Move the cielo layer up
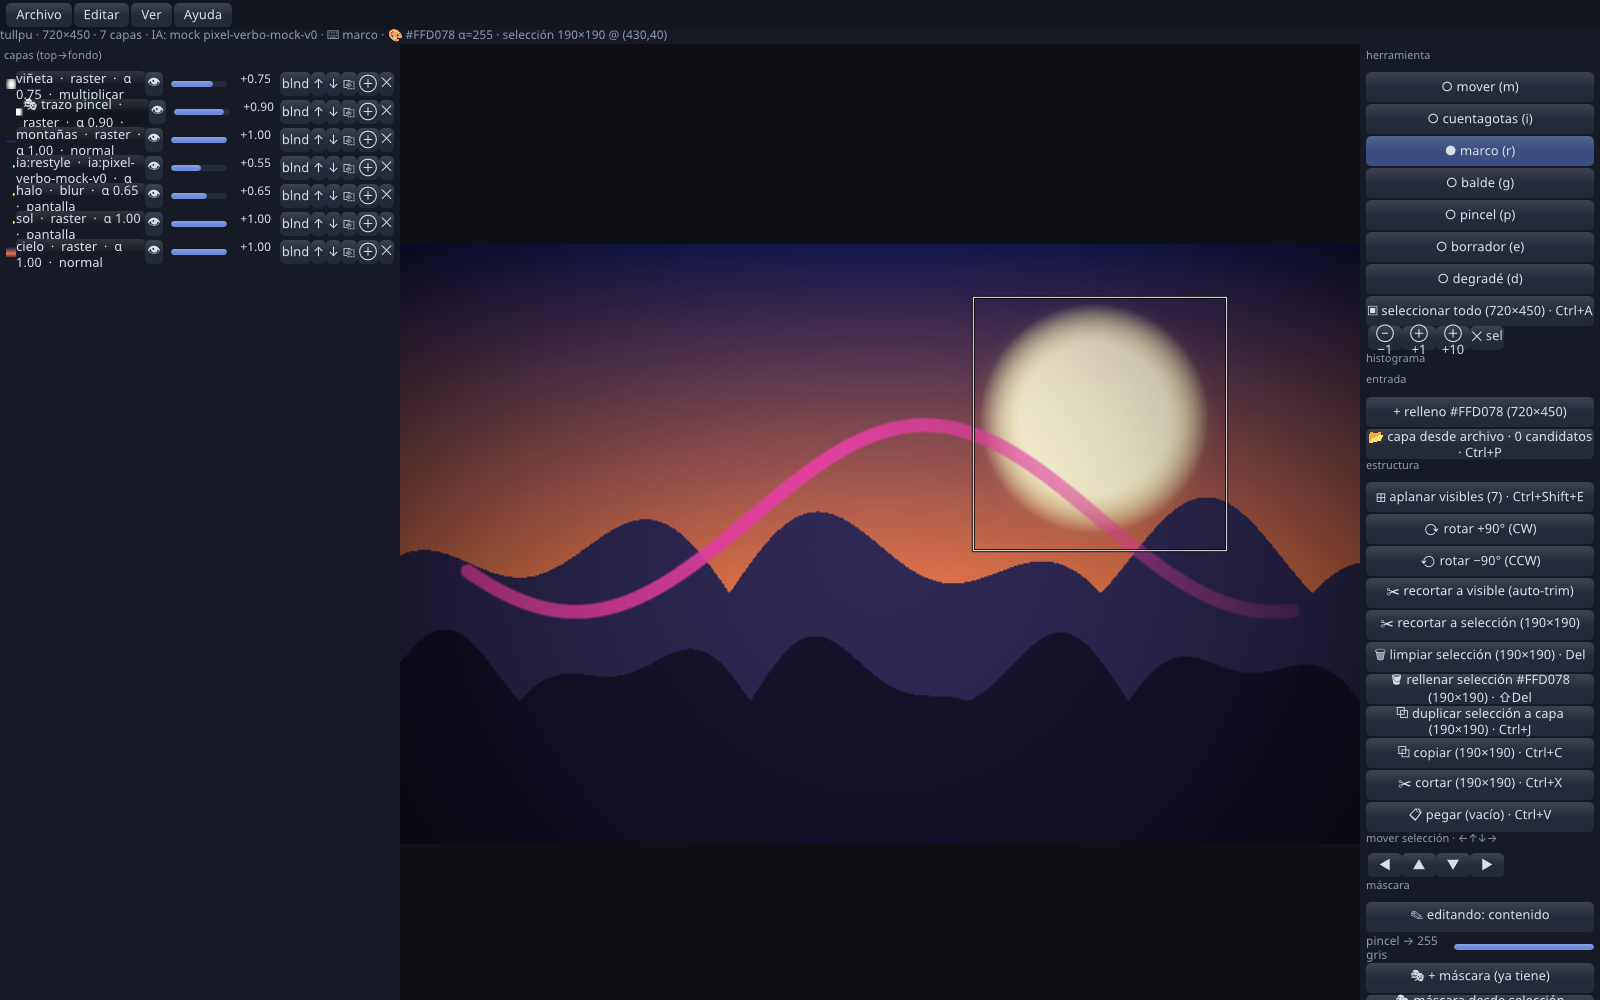The height and width of the screenshot is (1000, 1600). click(318, 251)
